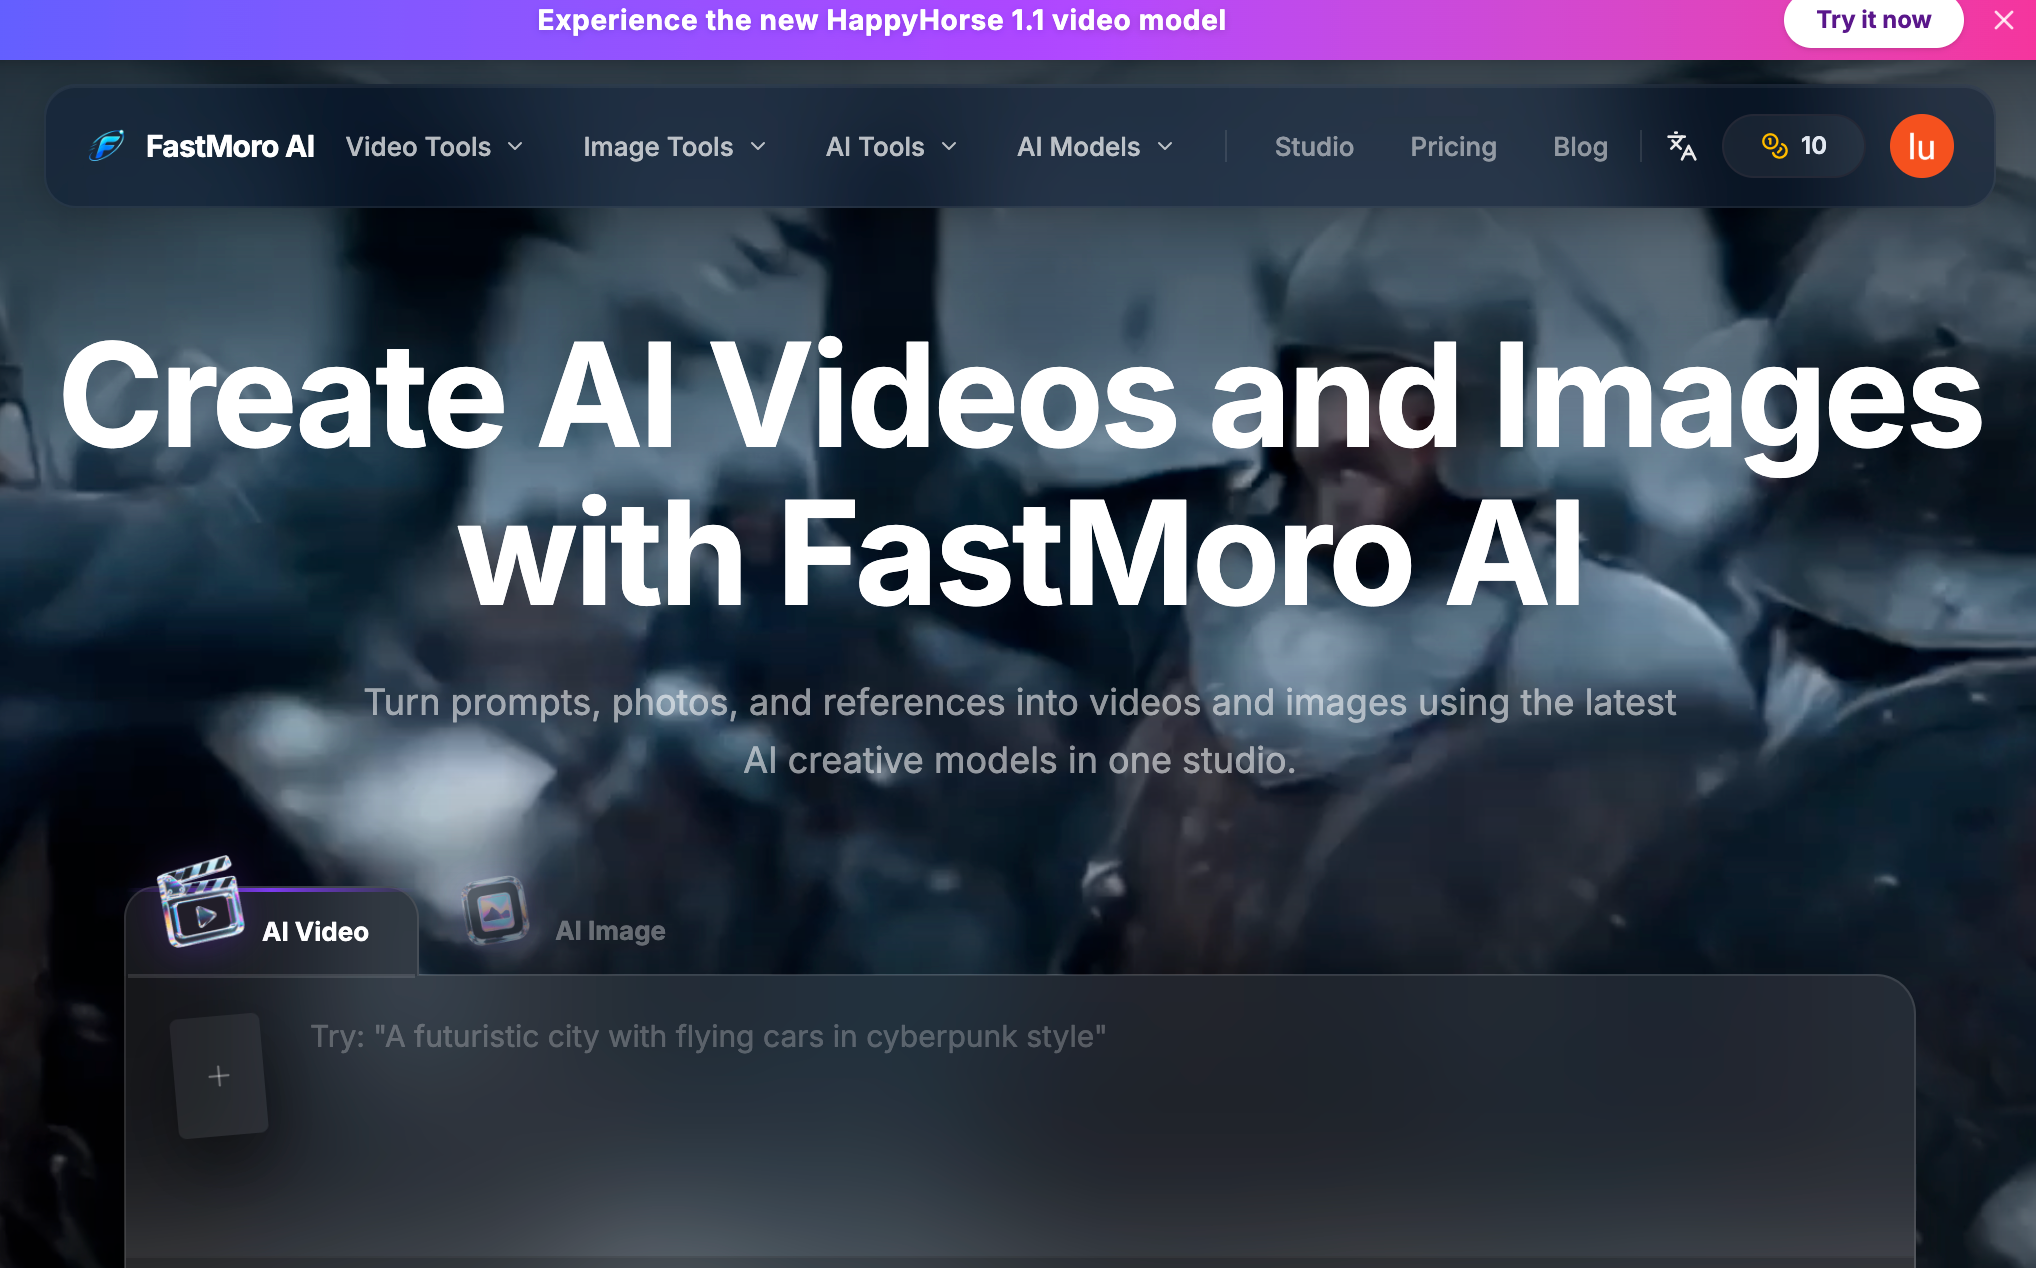The width and height of the screenshot is (2036, 1268).
Task: Switch to the AI Video tab
Action: [271, 930]
